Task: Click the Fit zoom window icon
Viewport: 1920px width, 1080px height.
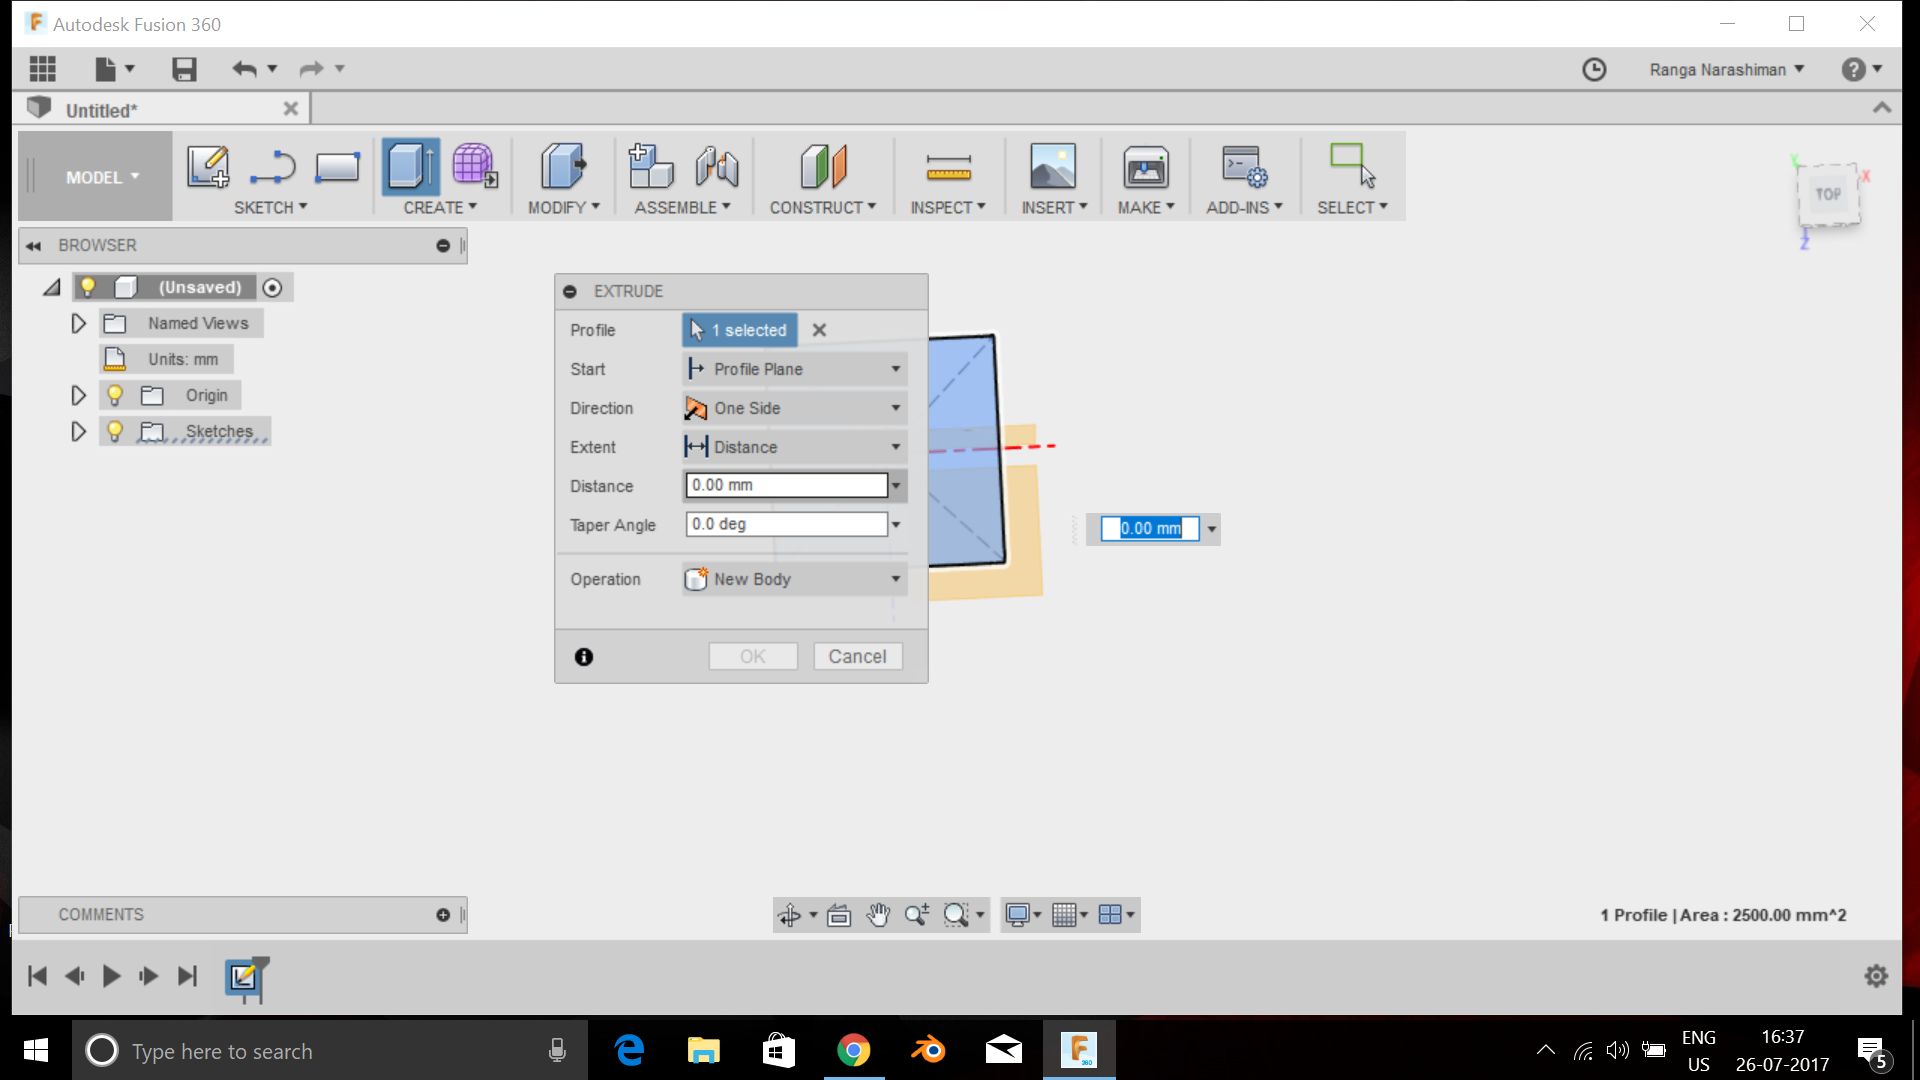Action: [957, 915]
